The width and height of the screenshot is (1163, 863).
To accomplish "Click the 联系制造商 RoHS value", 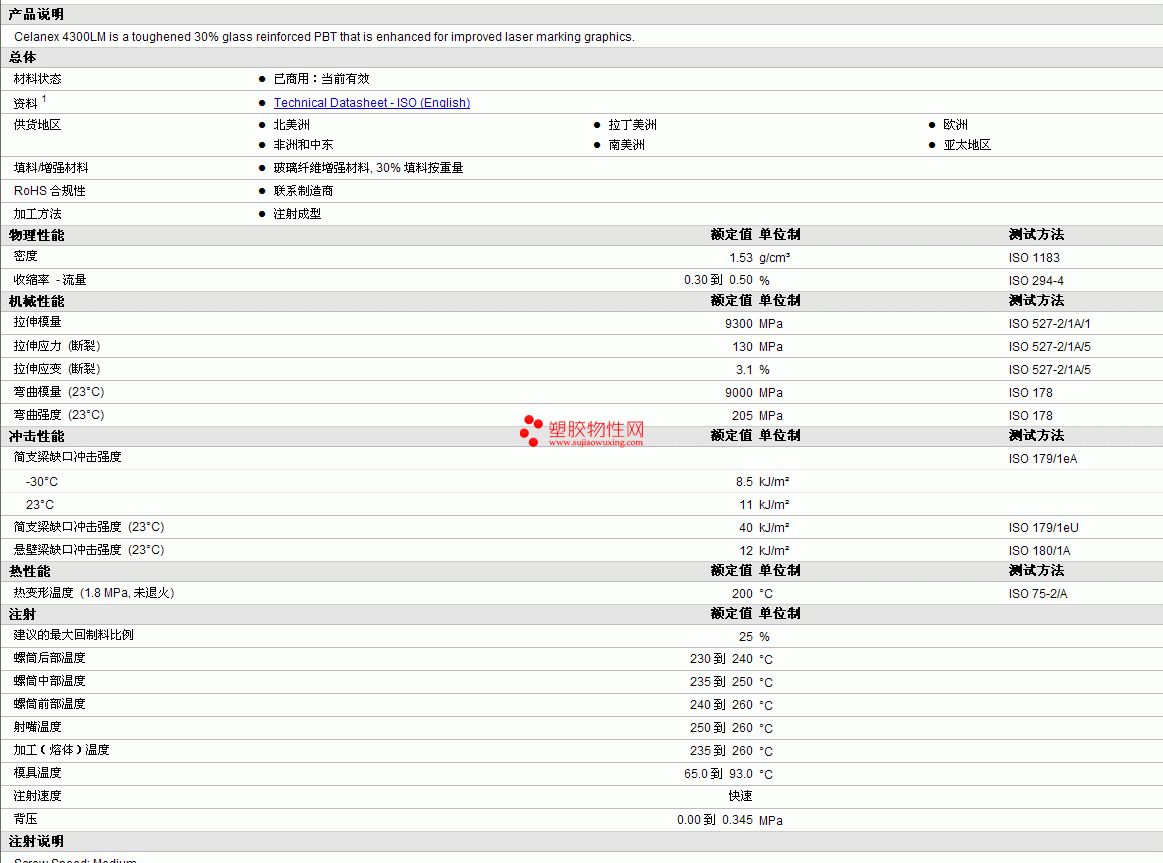I will [x=303, y=191].
